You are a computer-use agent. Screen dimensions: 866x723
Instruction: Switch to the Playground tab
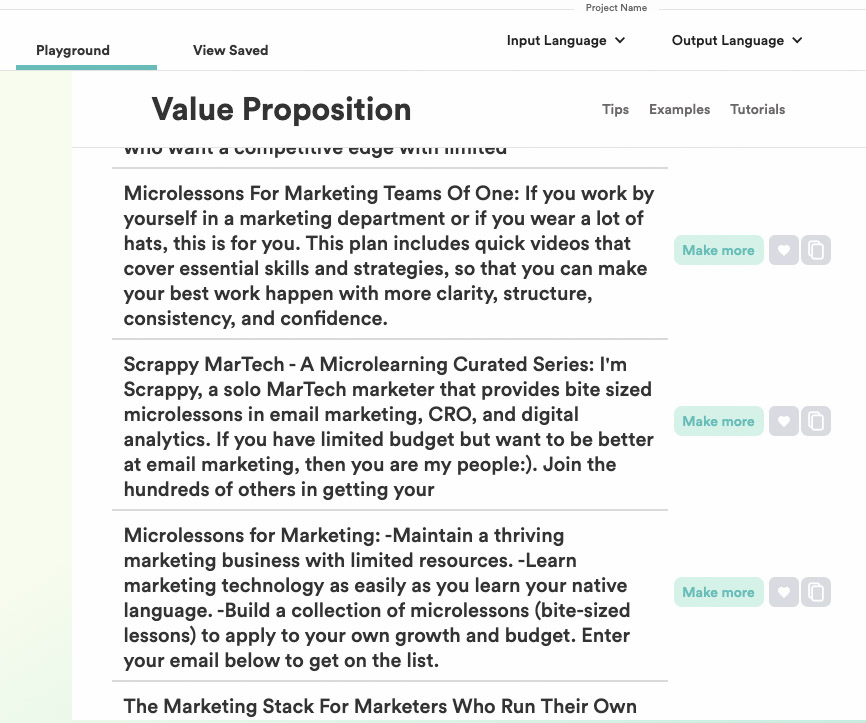click(73, 50)
